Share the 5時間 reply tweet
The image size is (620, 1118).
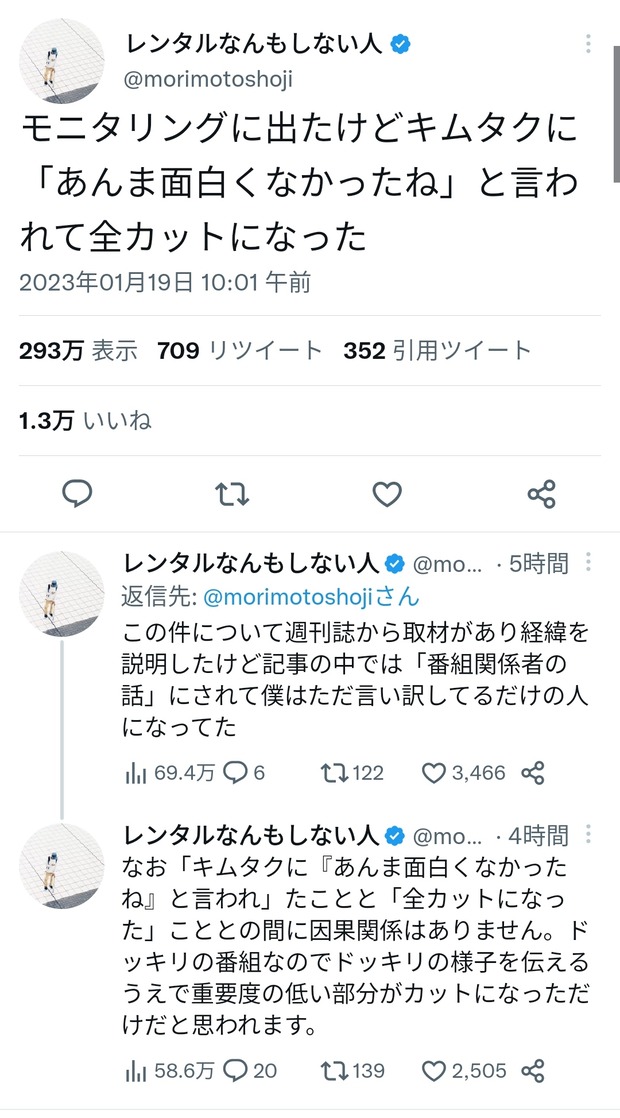pos(533,773)
